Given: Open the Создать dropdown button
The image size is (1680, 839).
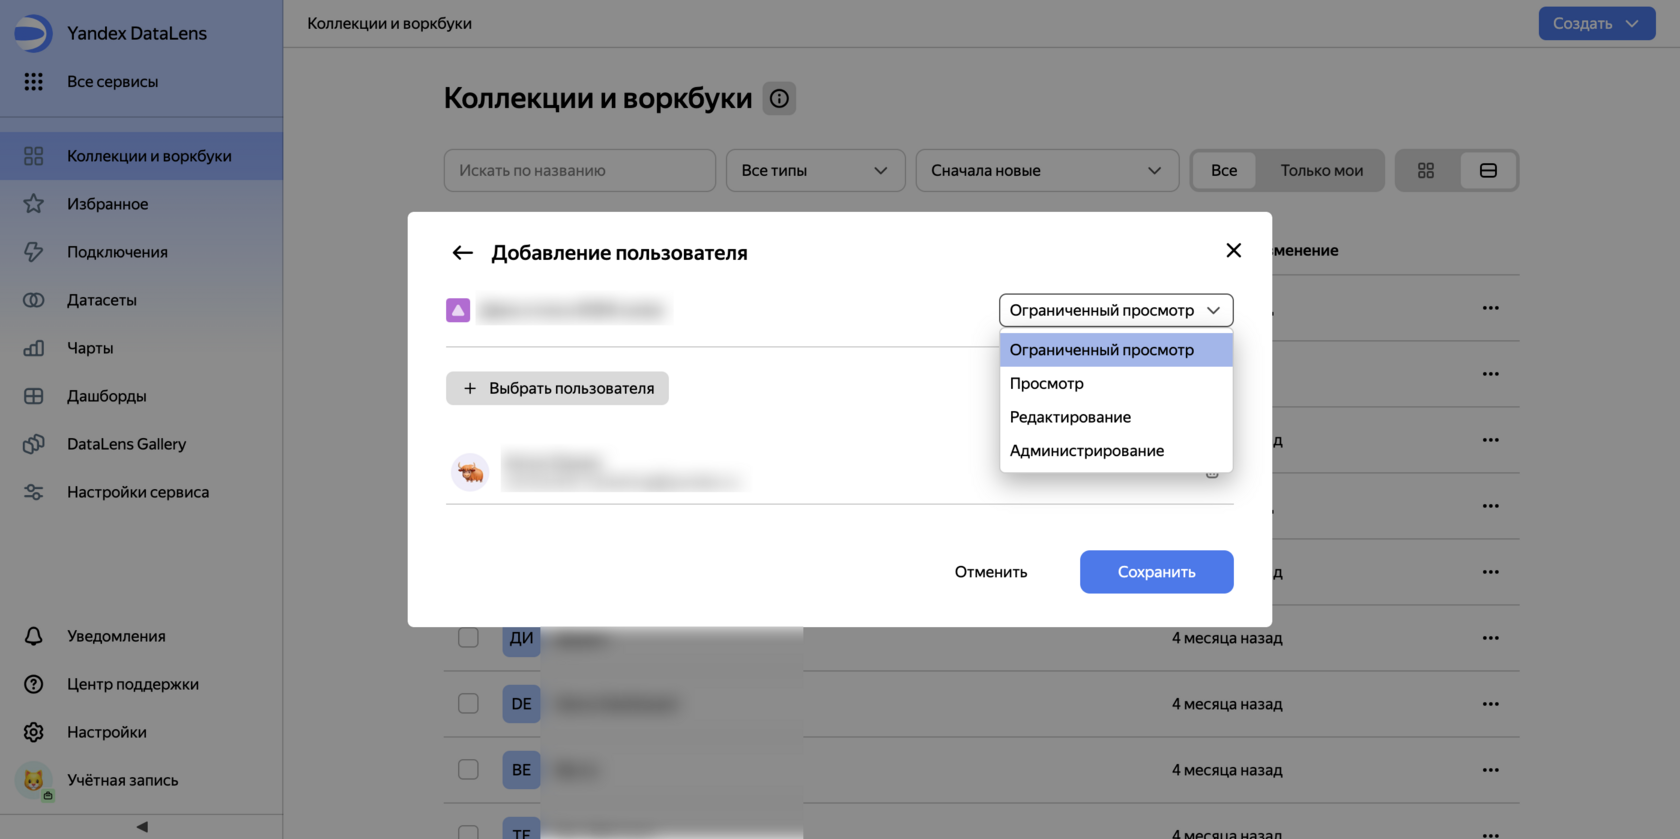Looking at the screenshot, I should click(1597, 23).
